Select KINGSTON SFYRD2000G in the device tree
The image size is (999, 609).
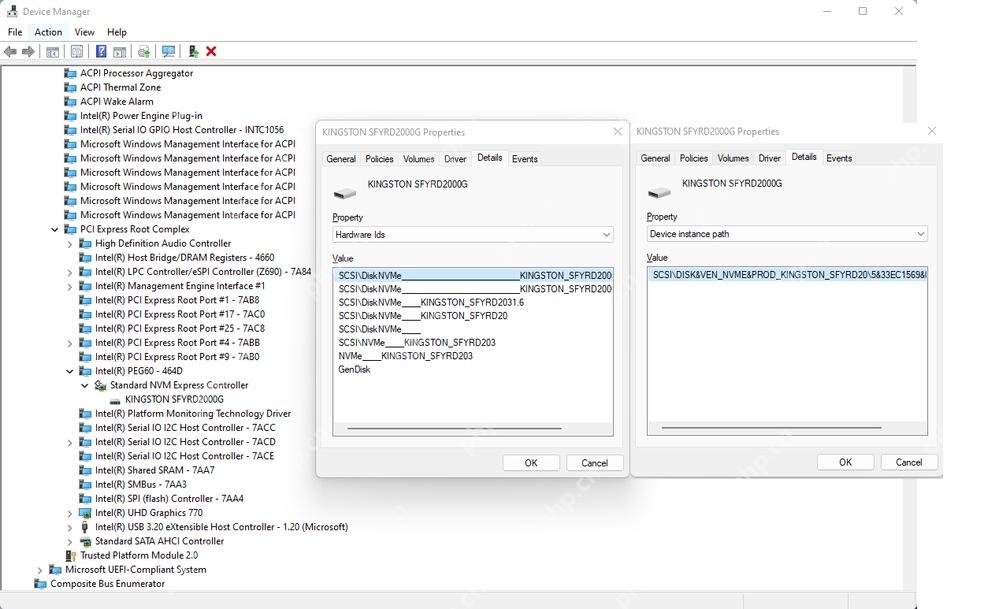pyautogui.click(x=174, y=399)
